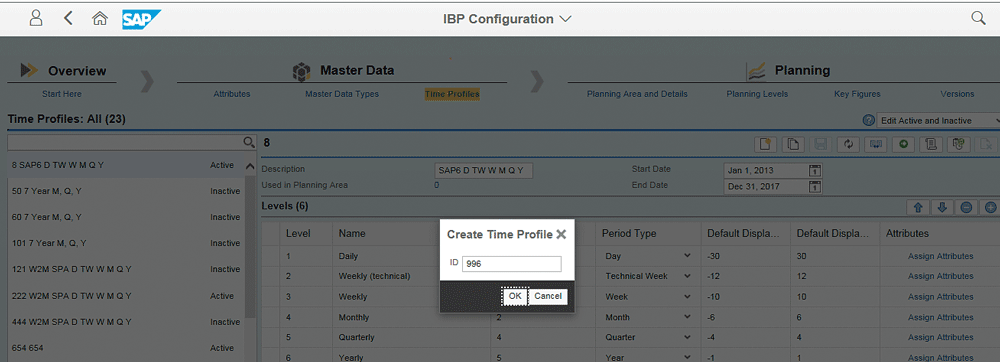The height and width of the screenshot is (362, 1000).
Task: Click Cancel in Create Time Profile dialog
Action: click(548, 296)
